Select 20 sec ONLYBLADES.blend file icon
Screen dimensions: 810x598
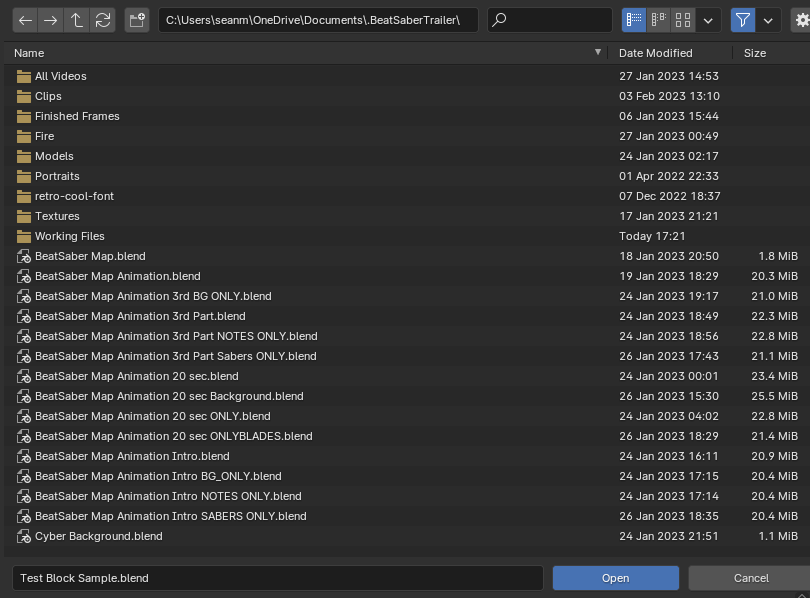pyautogui.click(x=24, y=437)
